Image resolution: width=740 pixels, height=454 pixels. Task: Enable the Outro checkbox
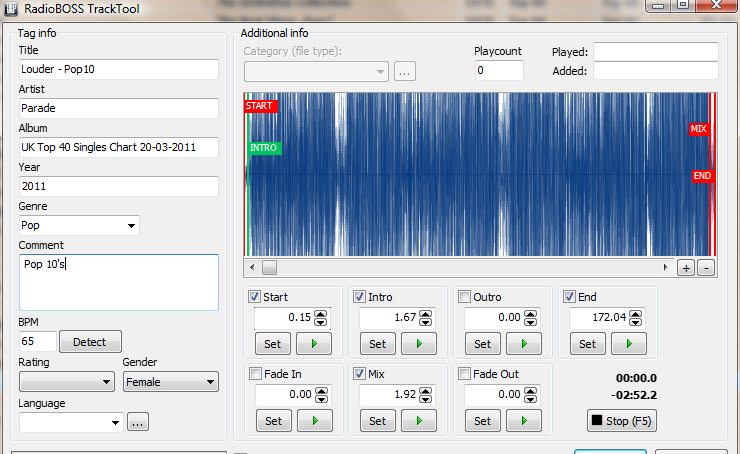point(464,297)
